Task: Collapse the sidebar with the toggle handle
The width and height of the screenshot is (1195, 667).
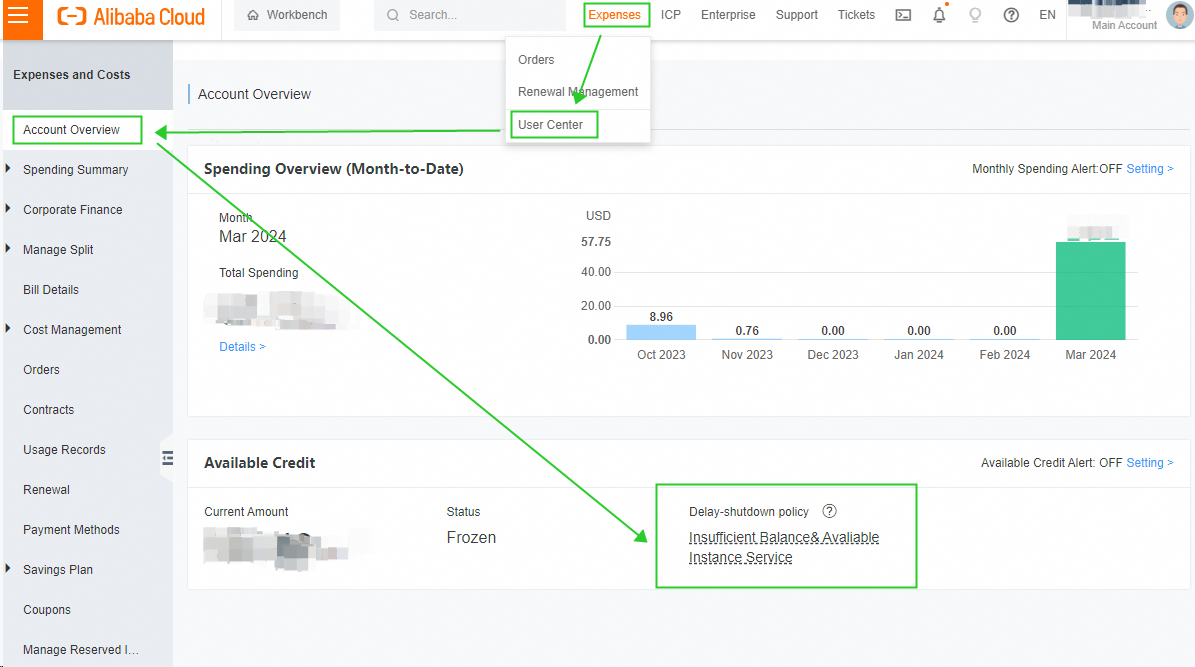Action: coord(167,458)
